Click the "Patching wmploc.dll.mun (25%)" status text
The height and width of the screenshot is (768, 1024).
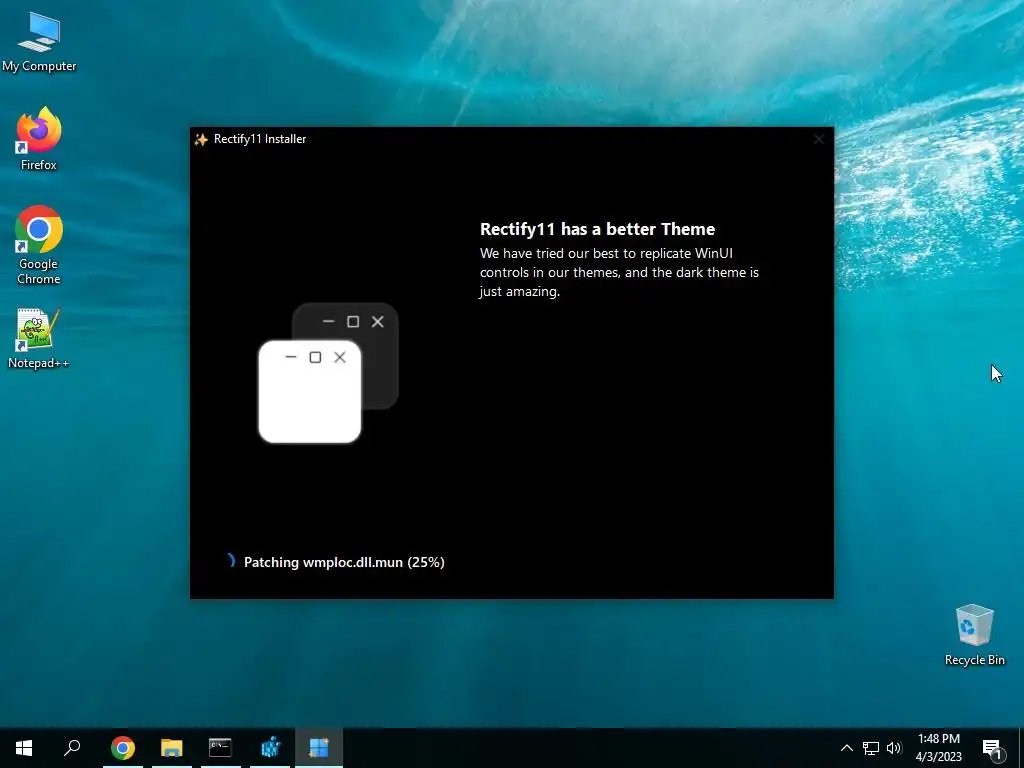[x=344, y=562]
